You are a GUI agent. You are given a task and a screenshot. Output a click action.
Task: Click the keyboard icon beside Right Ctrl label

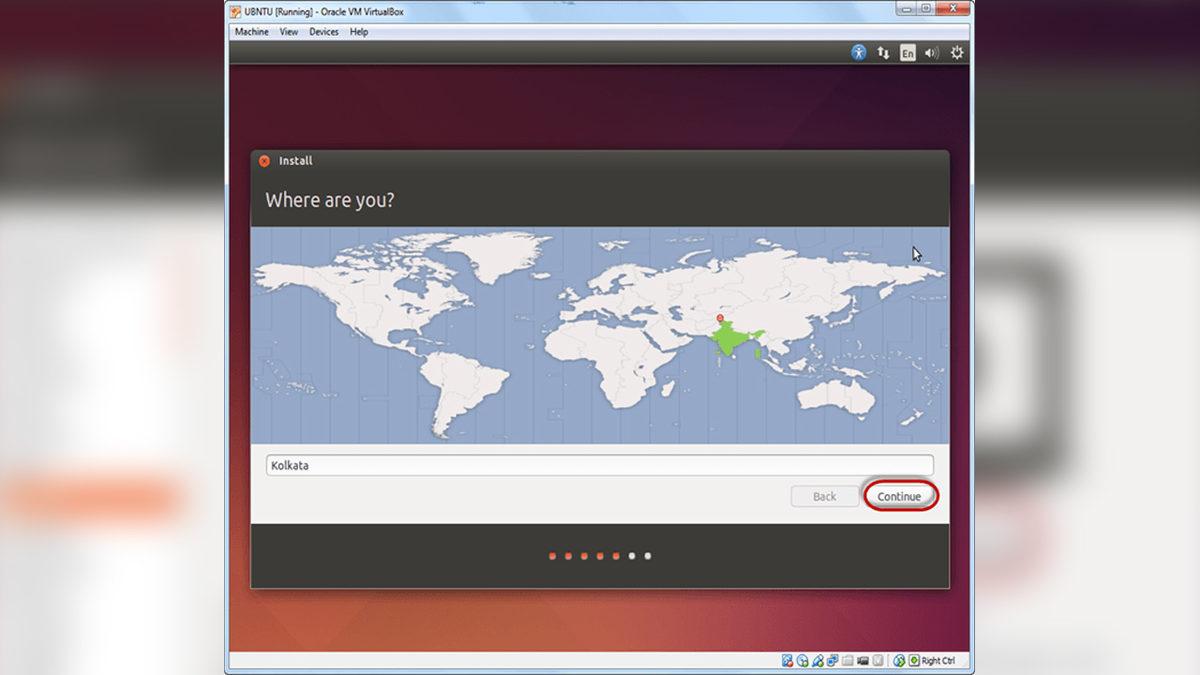point(915,660)
